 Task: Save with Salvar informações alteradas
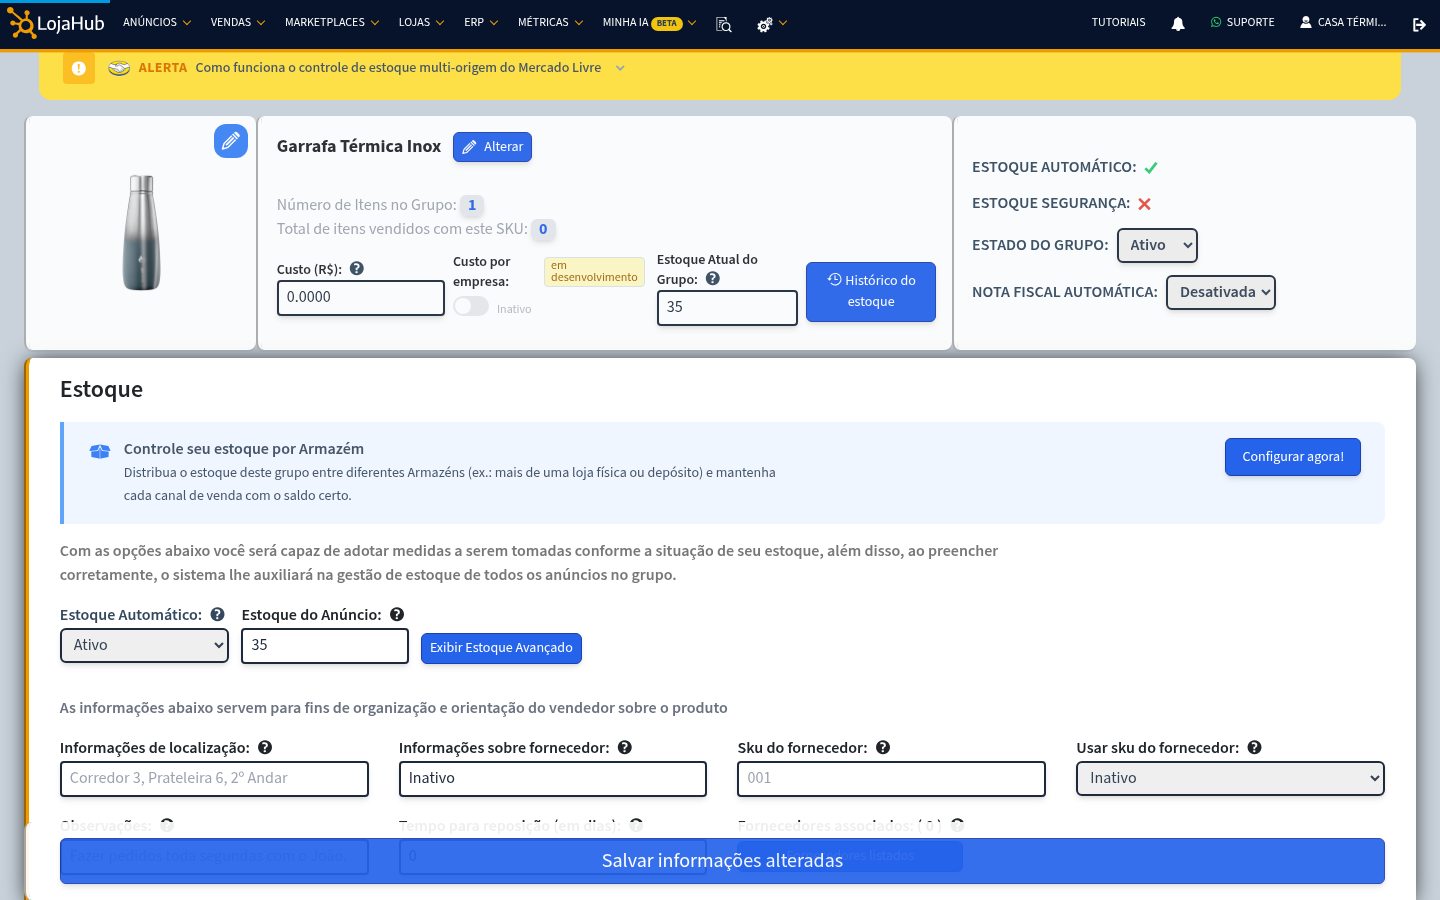tap(722, 861)
